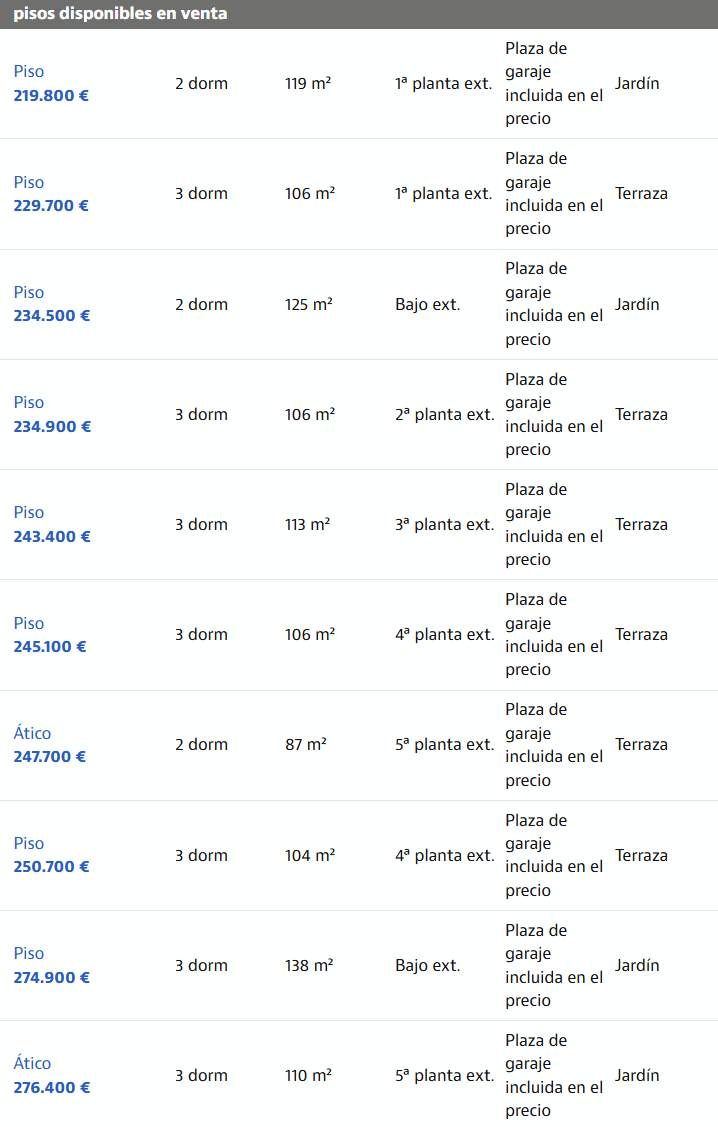The image size is (718, 1127).
Task: Click the 87 m² area cell
Action: tap(306, 744)
